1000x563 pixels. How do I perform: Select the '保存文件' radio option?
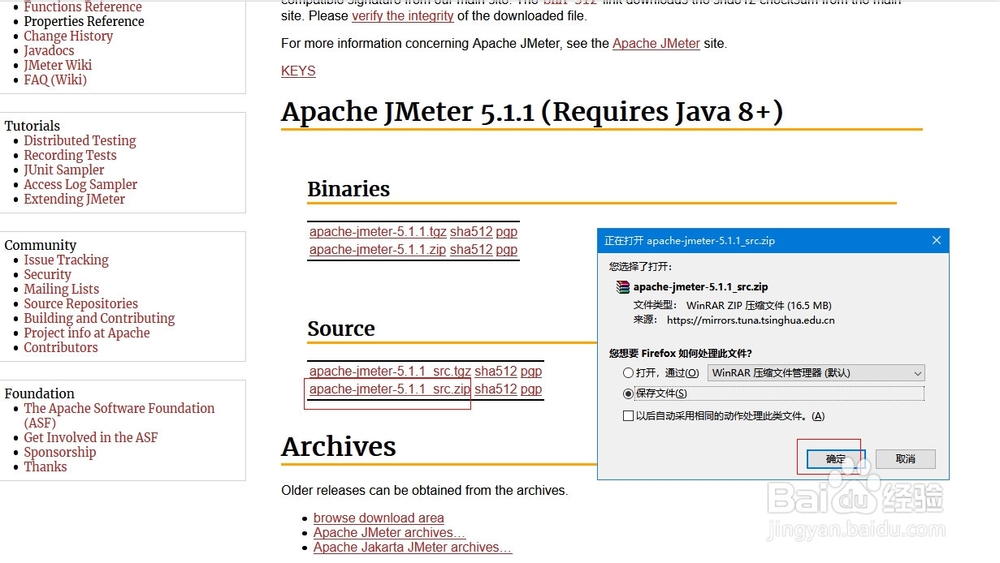pyautogui.click(x=628, y=393)
